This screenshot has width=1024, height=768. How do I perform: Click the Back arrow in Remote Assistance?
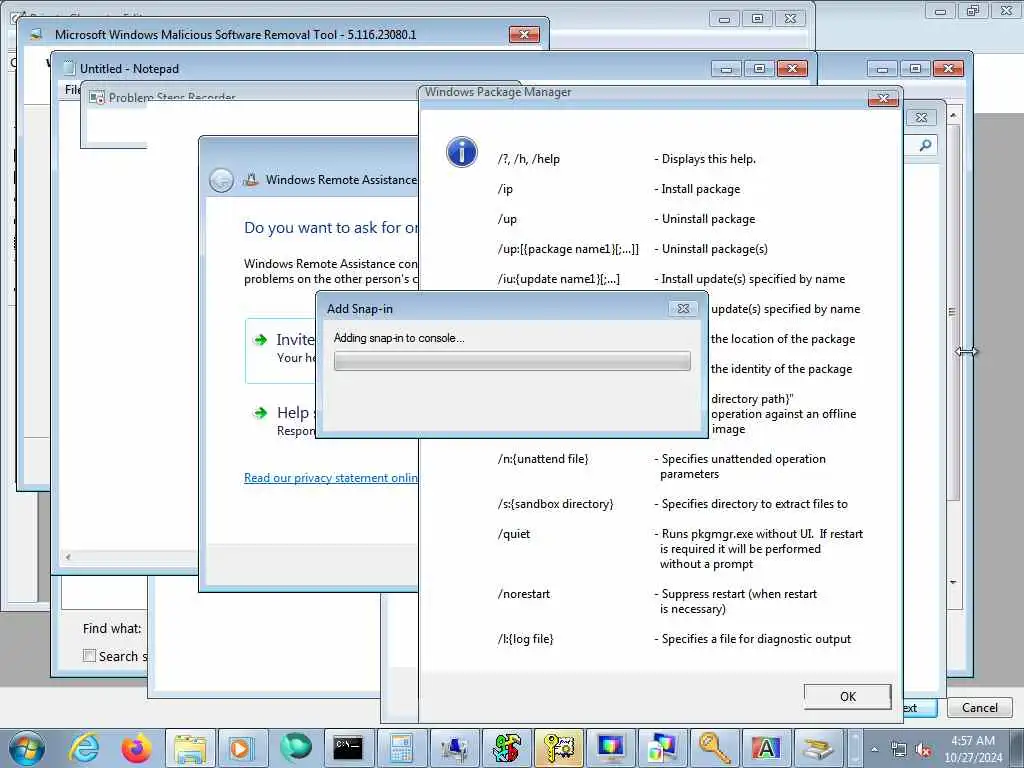(221, 180)
